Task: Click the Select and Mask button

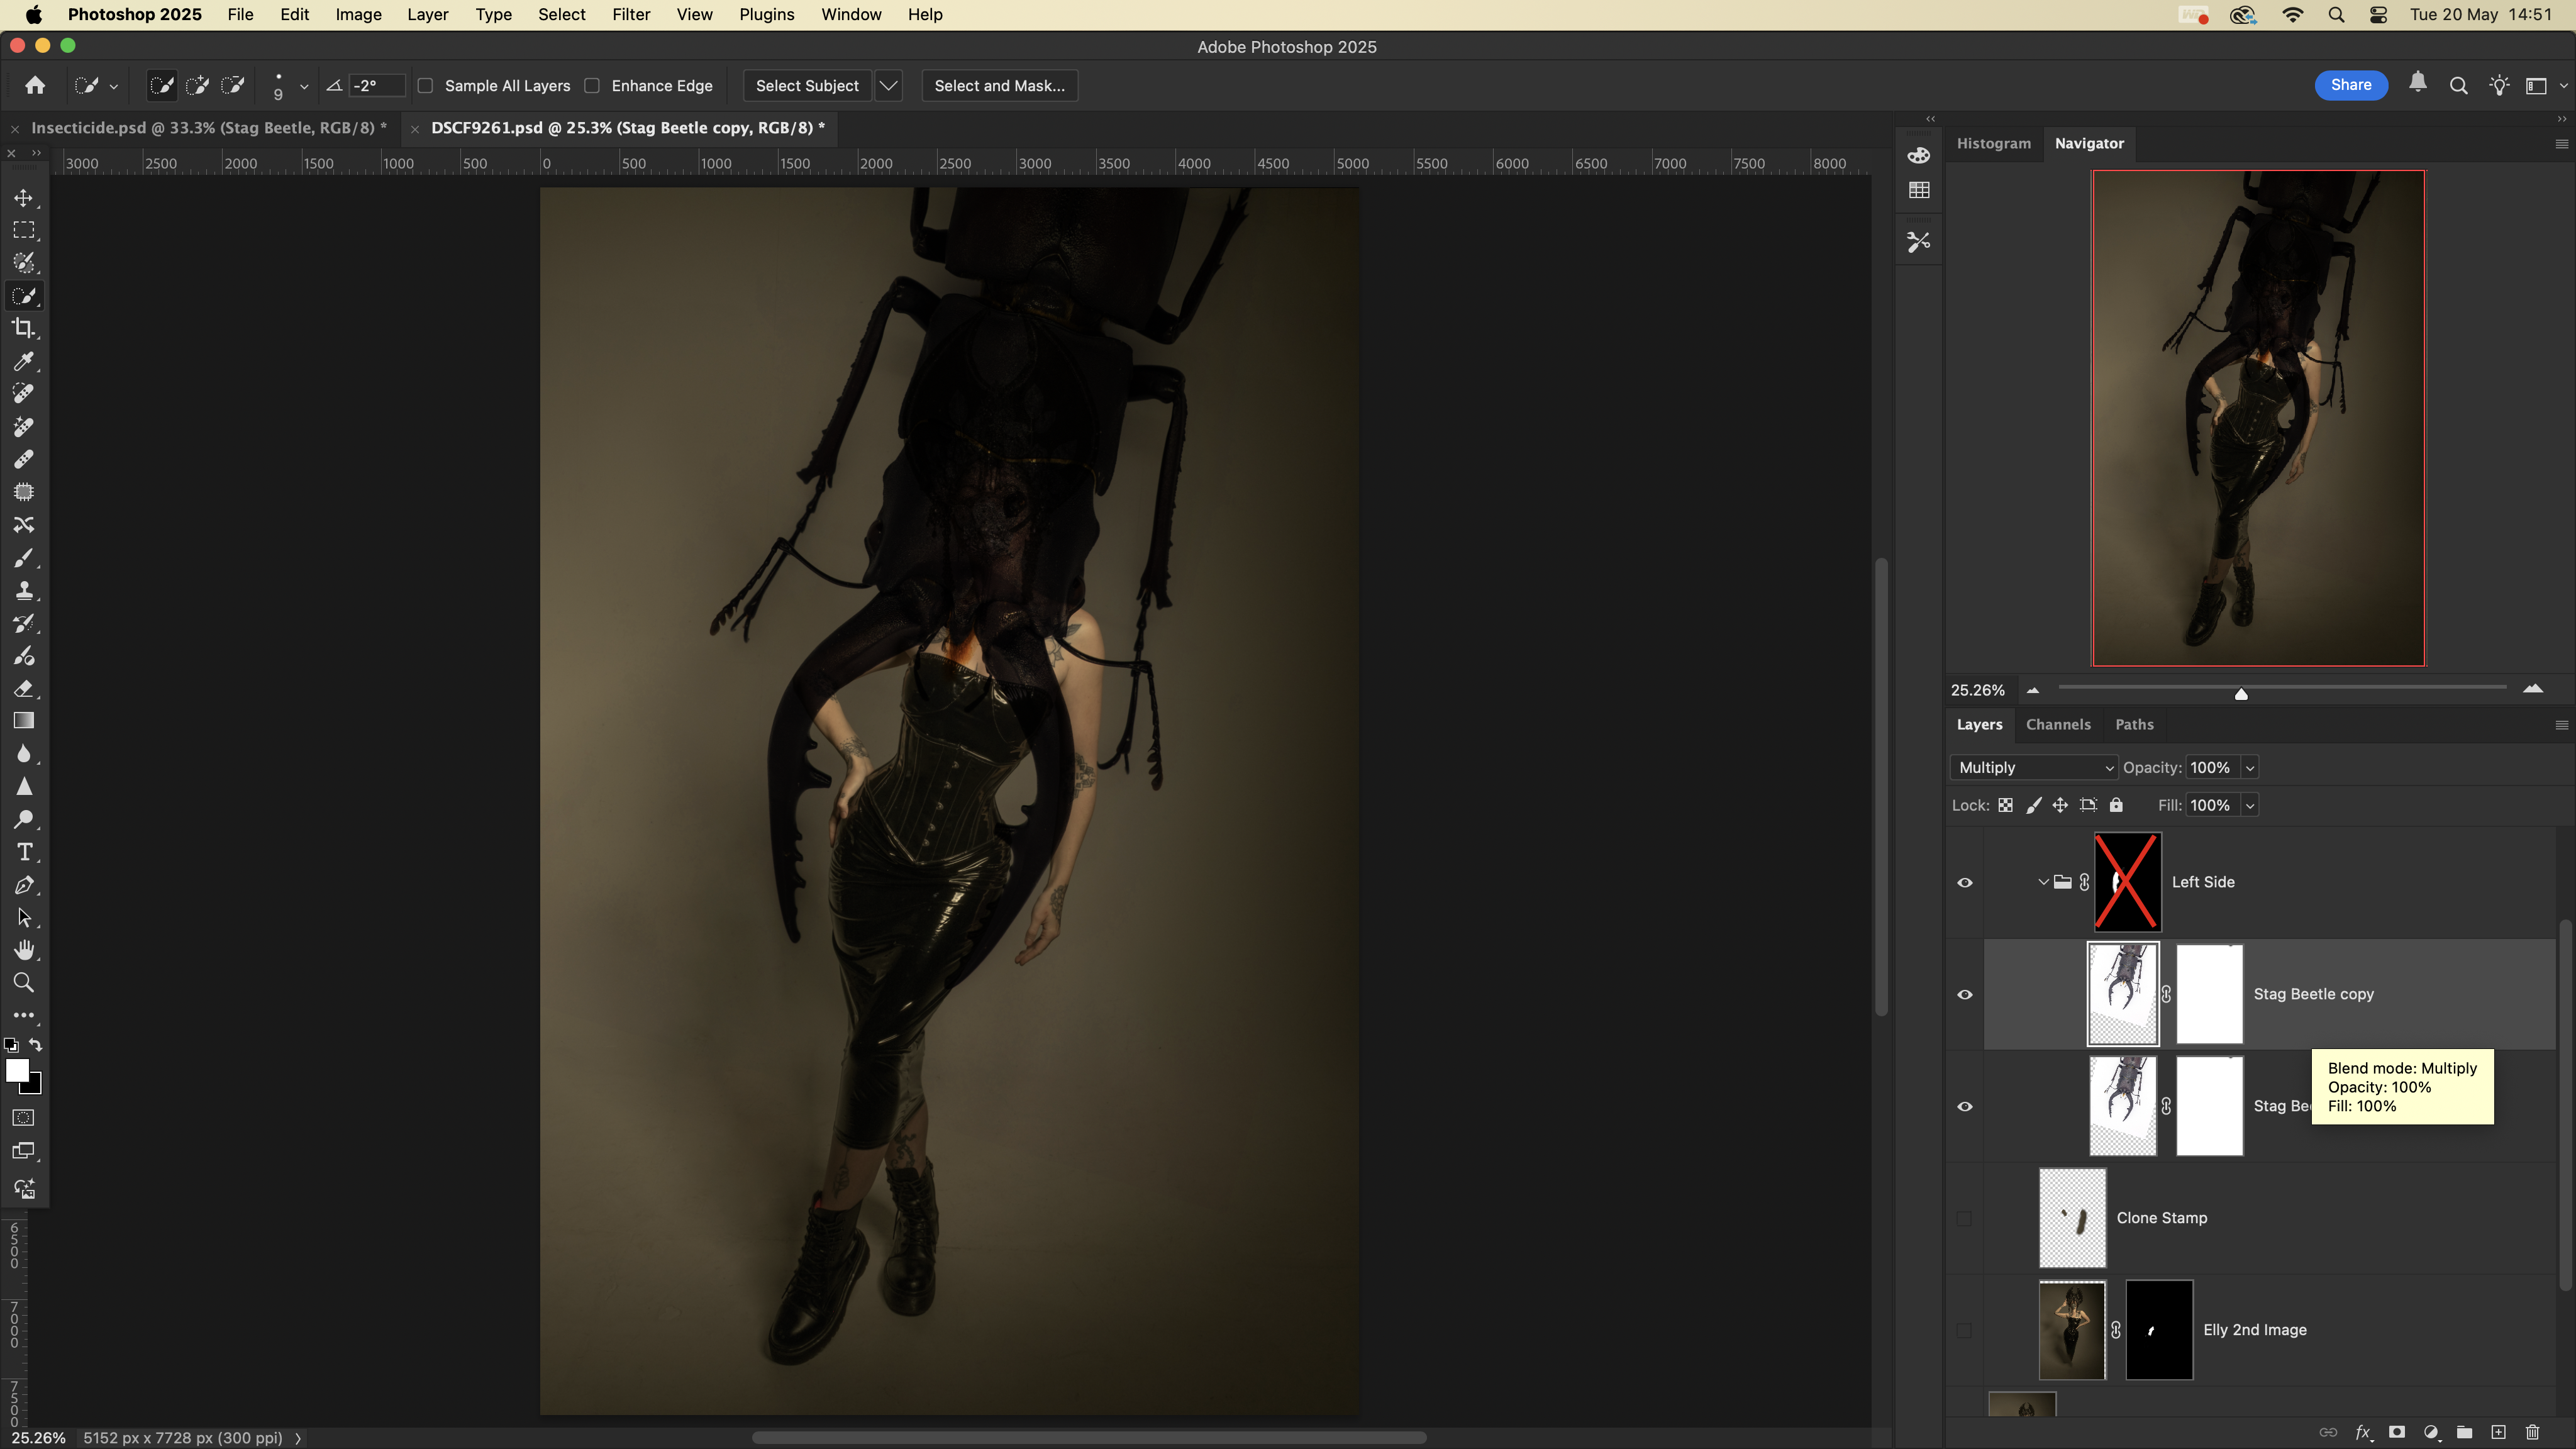Action: click(999, 86)
